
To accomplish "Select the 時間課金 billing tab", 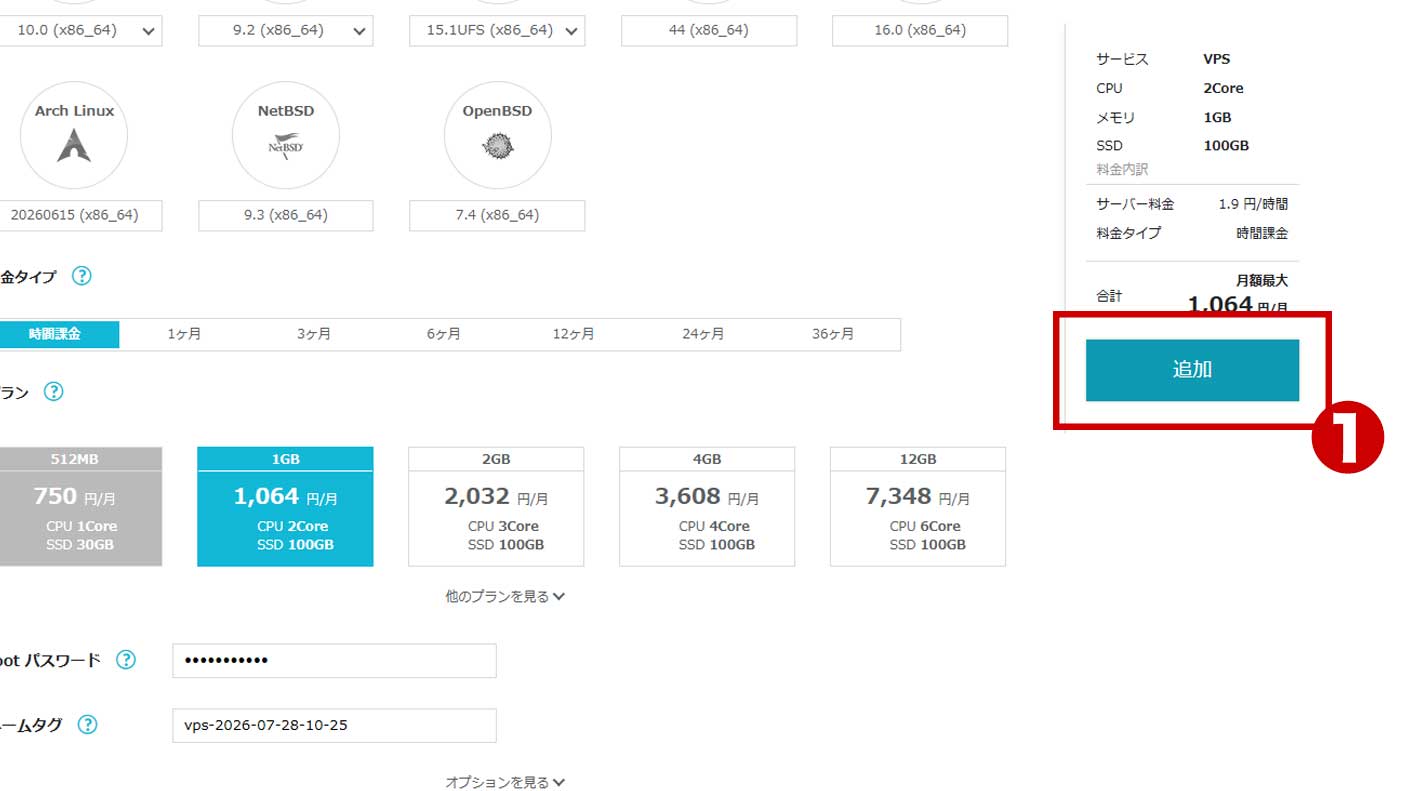I will (x=58, y=334).
